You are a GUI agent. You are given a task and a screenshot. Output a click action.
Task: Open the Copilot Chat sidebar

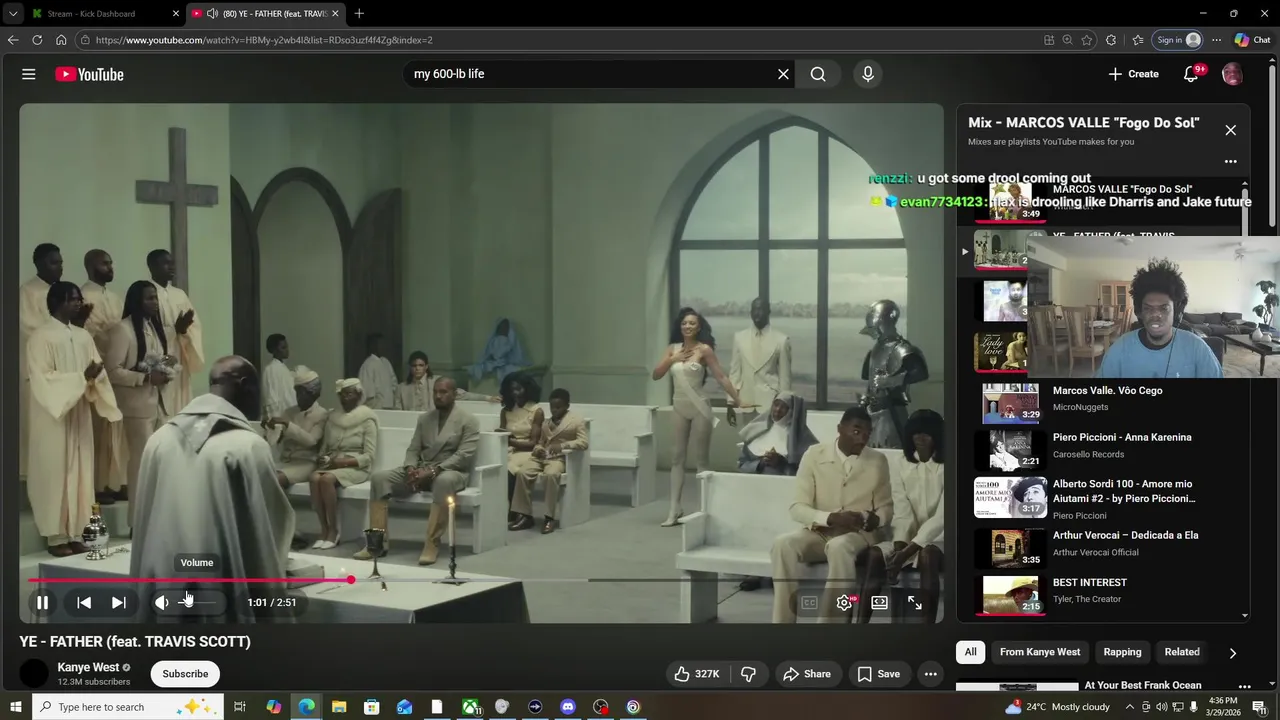[1253, 40]
